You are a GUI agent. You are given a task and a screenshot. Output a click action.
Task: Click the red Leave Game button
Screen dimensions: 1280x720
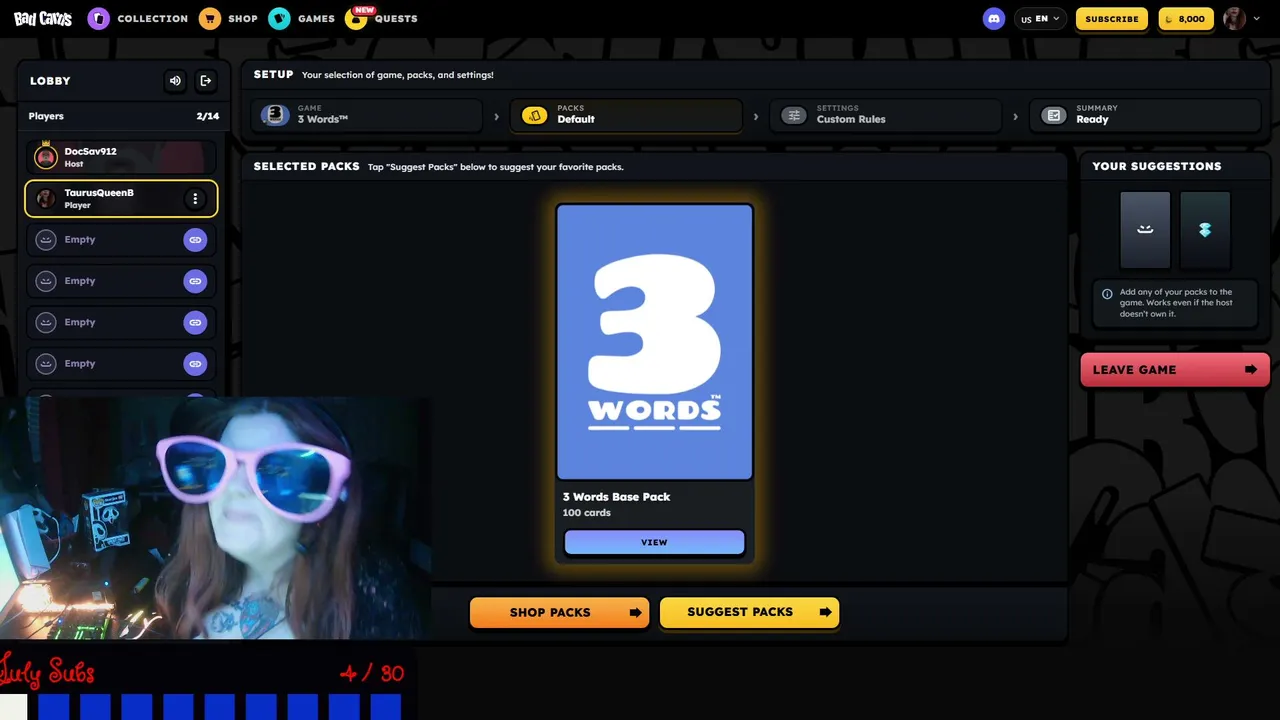(1175, 369)
